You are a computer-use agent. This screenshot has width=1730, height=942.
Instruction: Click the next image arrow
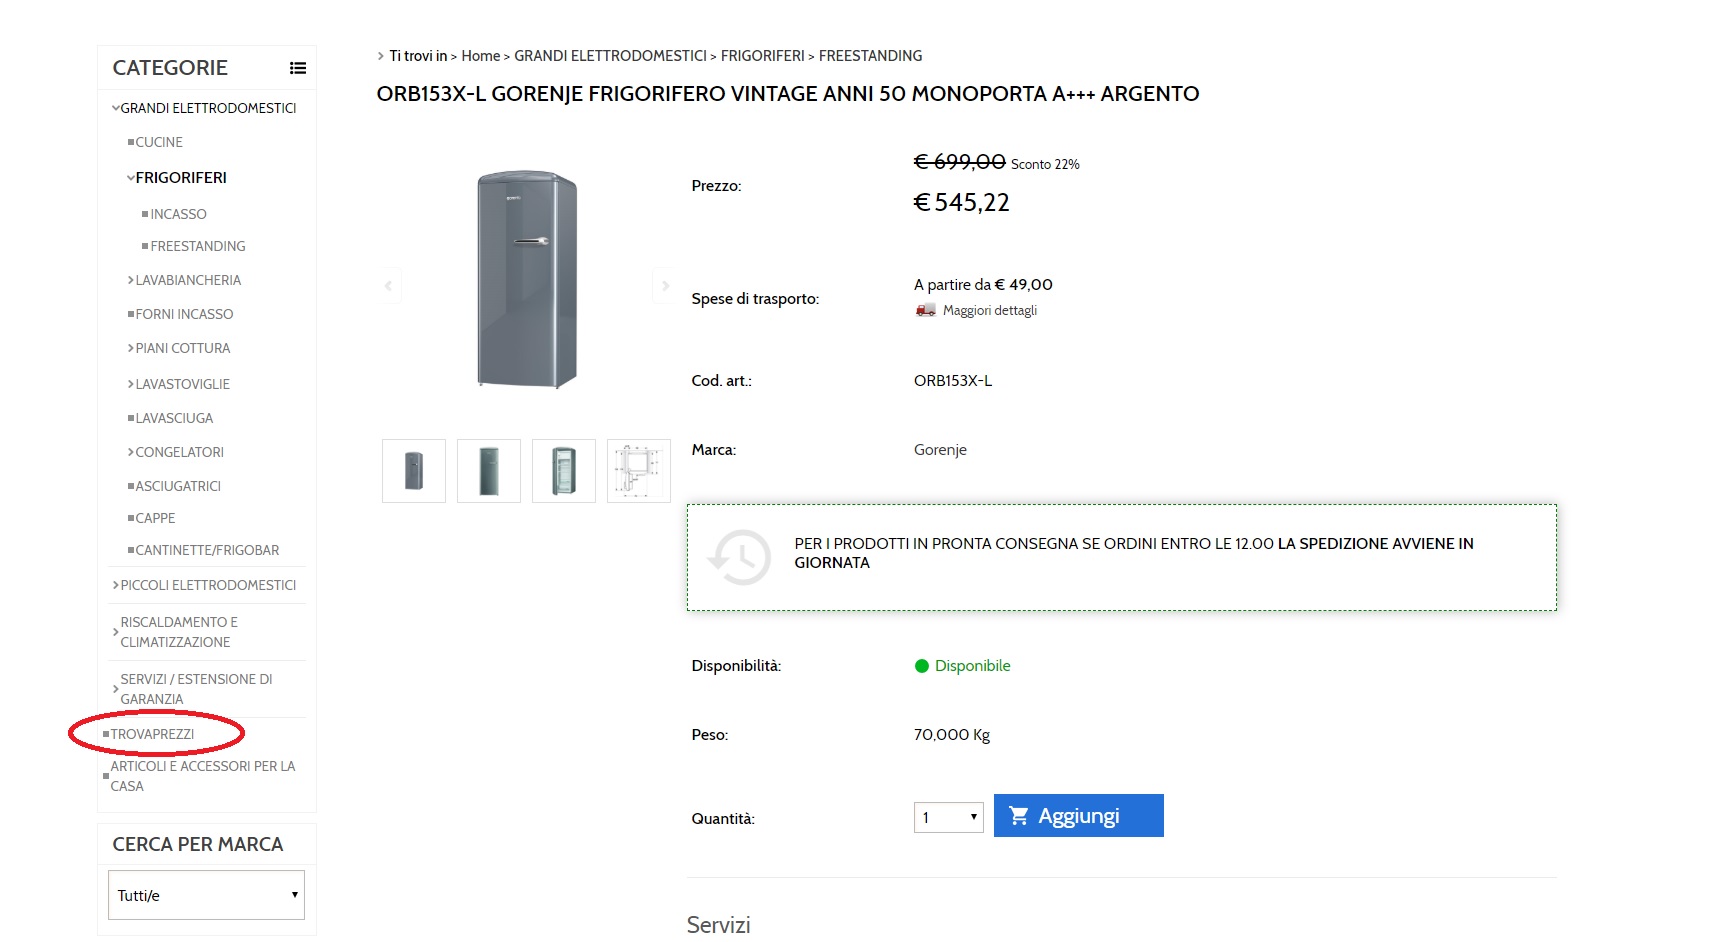(x=665, y=286)
